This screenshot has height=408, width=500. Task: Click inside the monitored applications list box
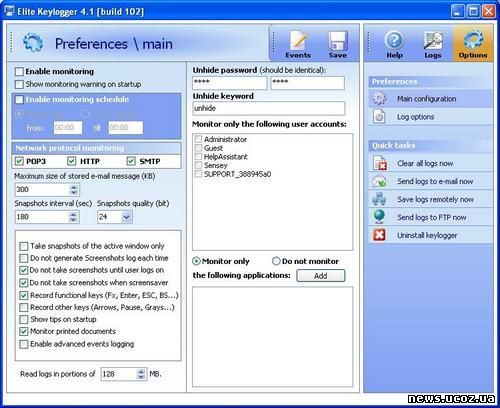pos(272,337)
